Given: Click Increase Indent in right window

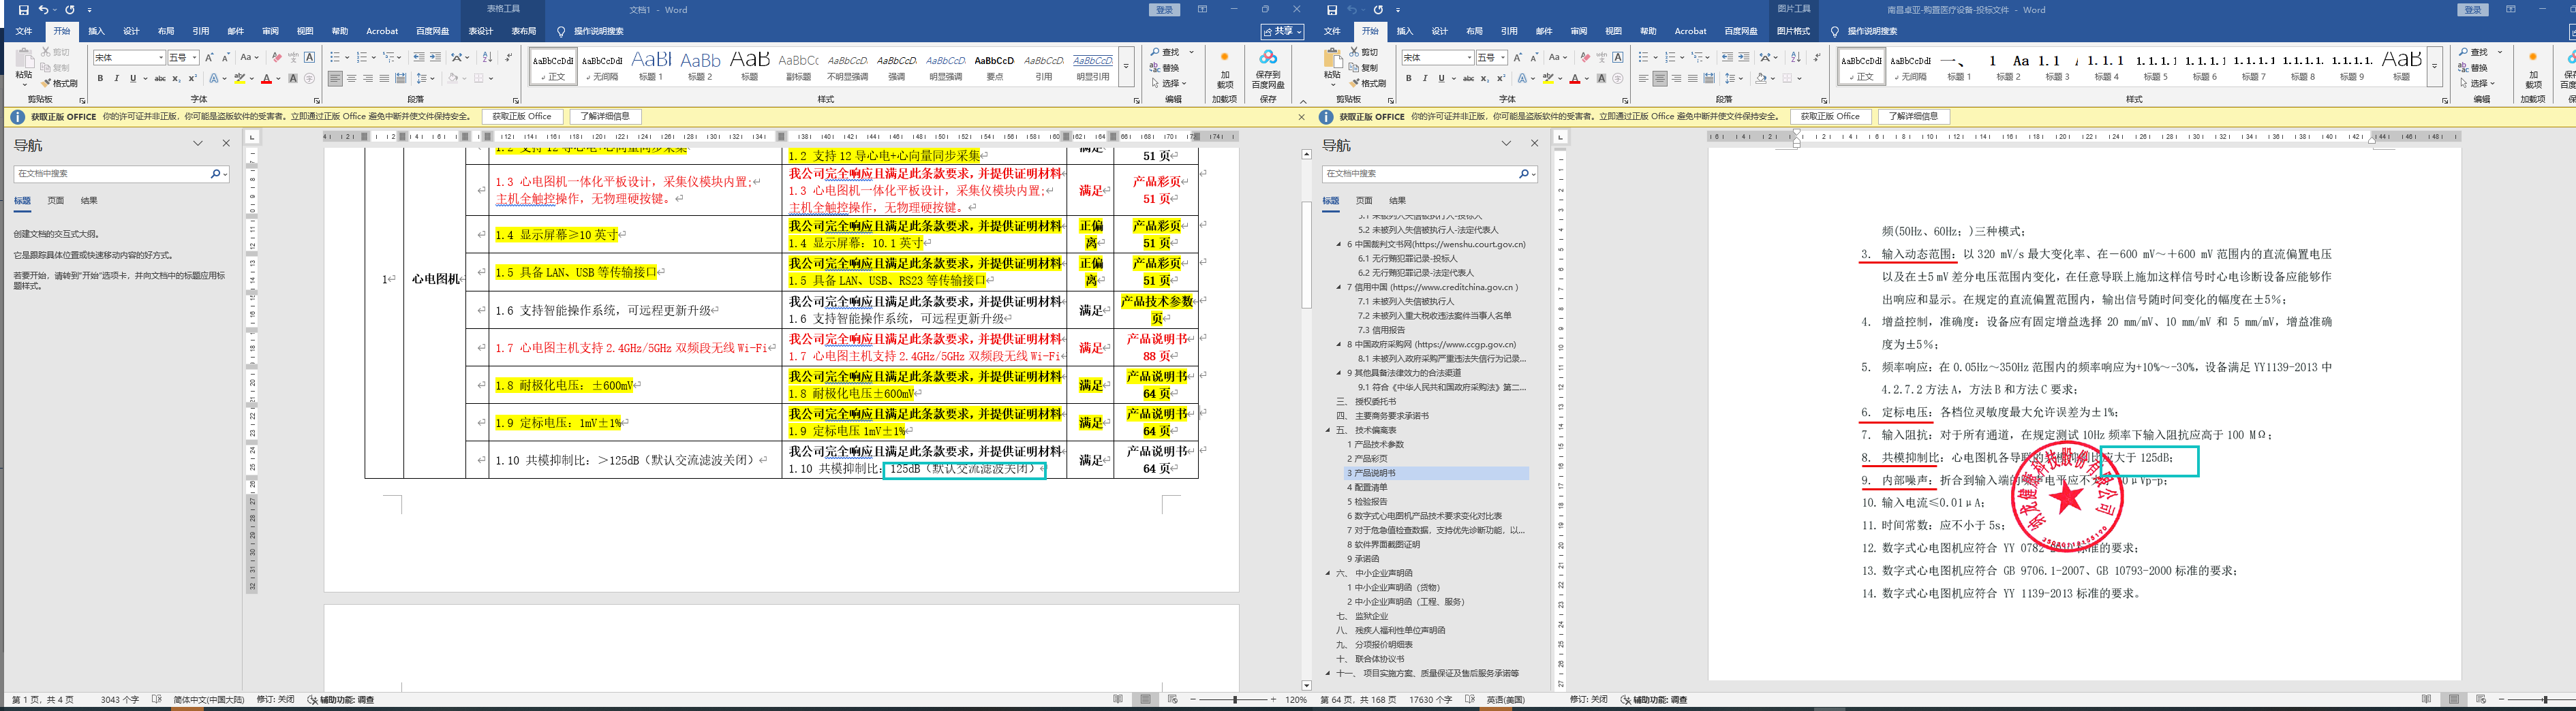Looking at the screenshot, I should click(1744, 57).
